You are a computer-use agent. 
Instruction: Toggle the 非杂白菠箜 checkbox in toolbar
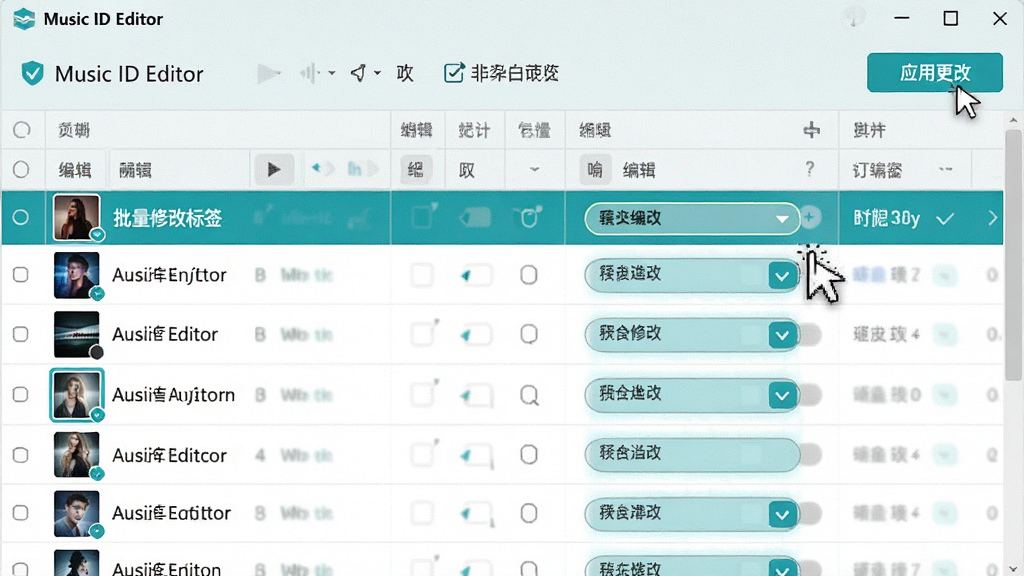tap(454, 73)
